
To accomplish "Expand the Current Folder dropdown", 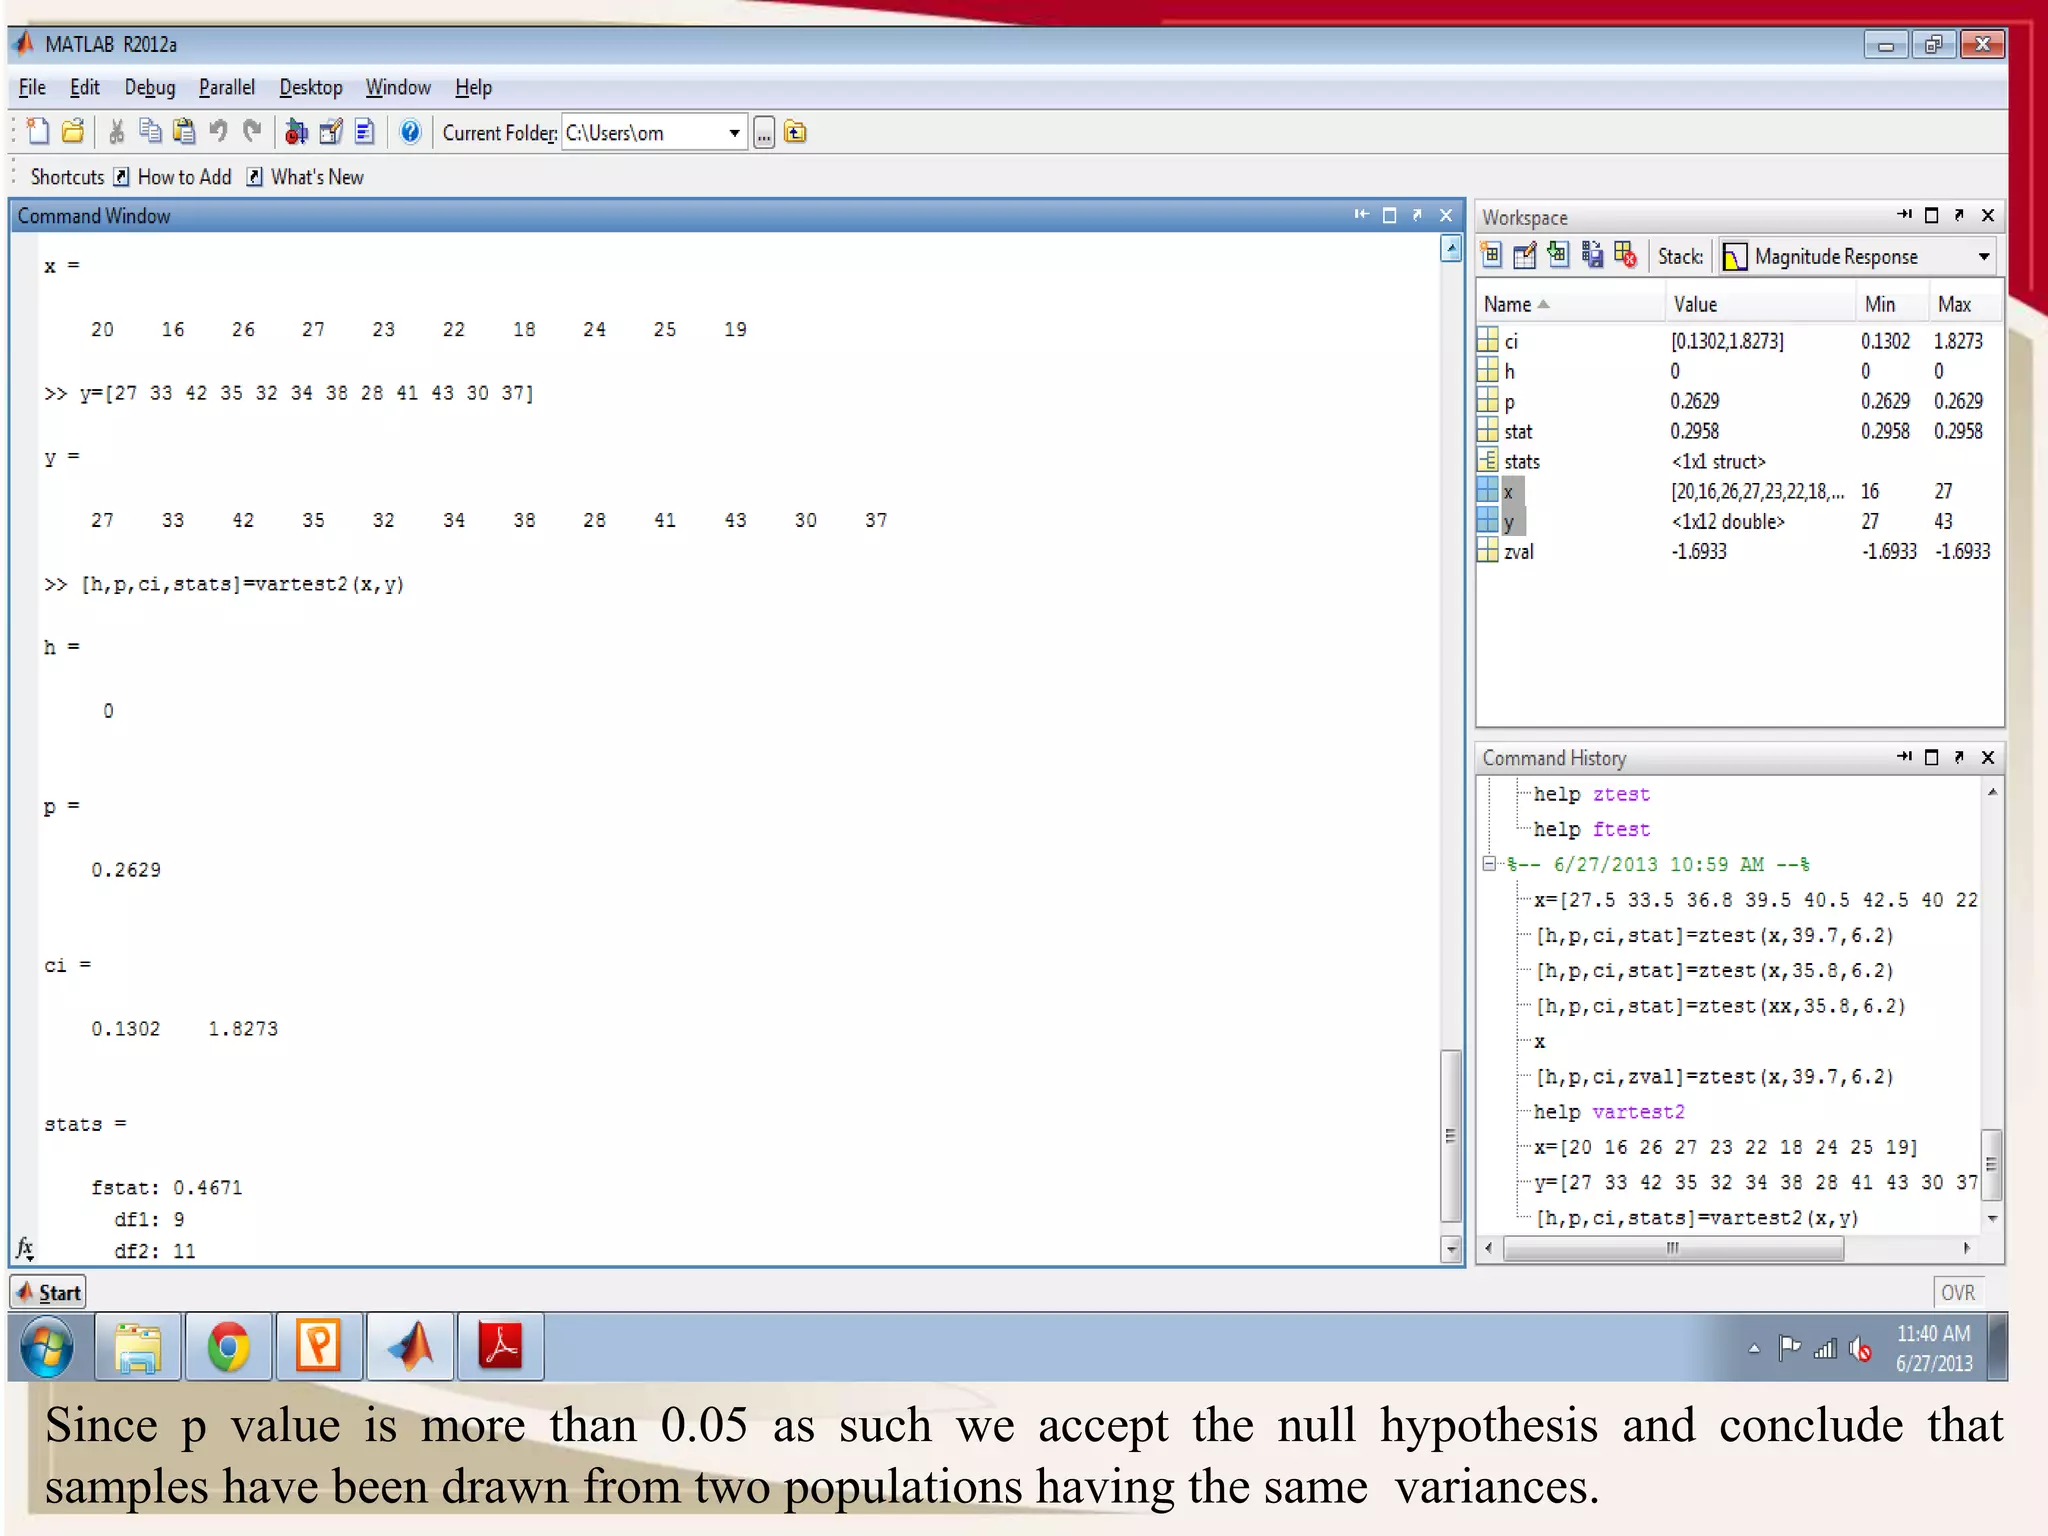I will (734, 133).
